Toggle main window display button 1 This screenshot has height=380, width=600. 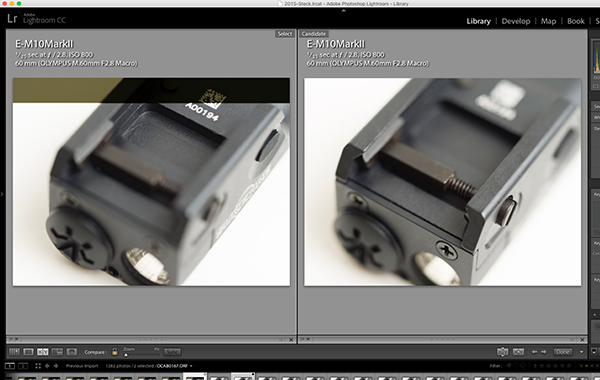[x=10, y=366]
